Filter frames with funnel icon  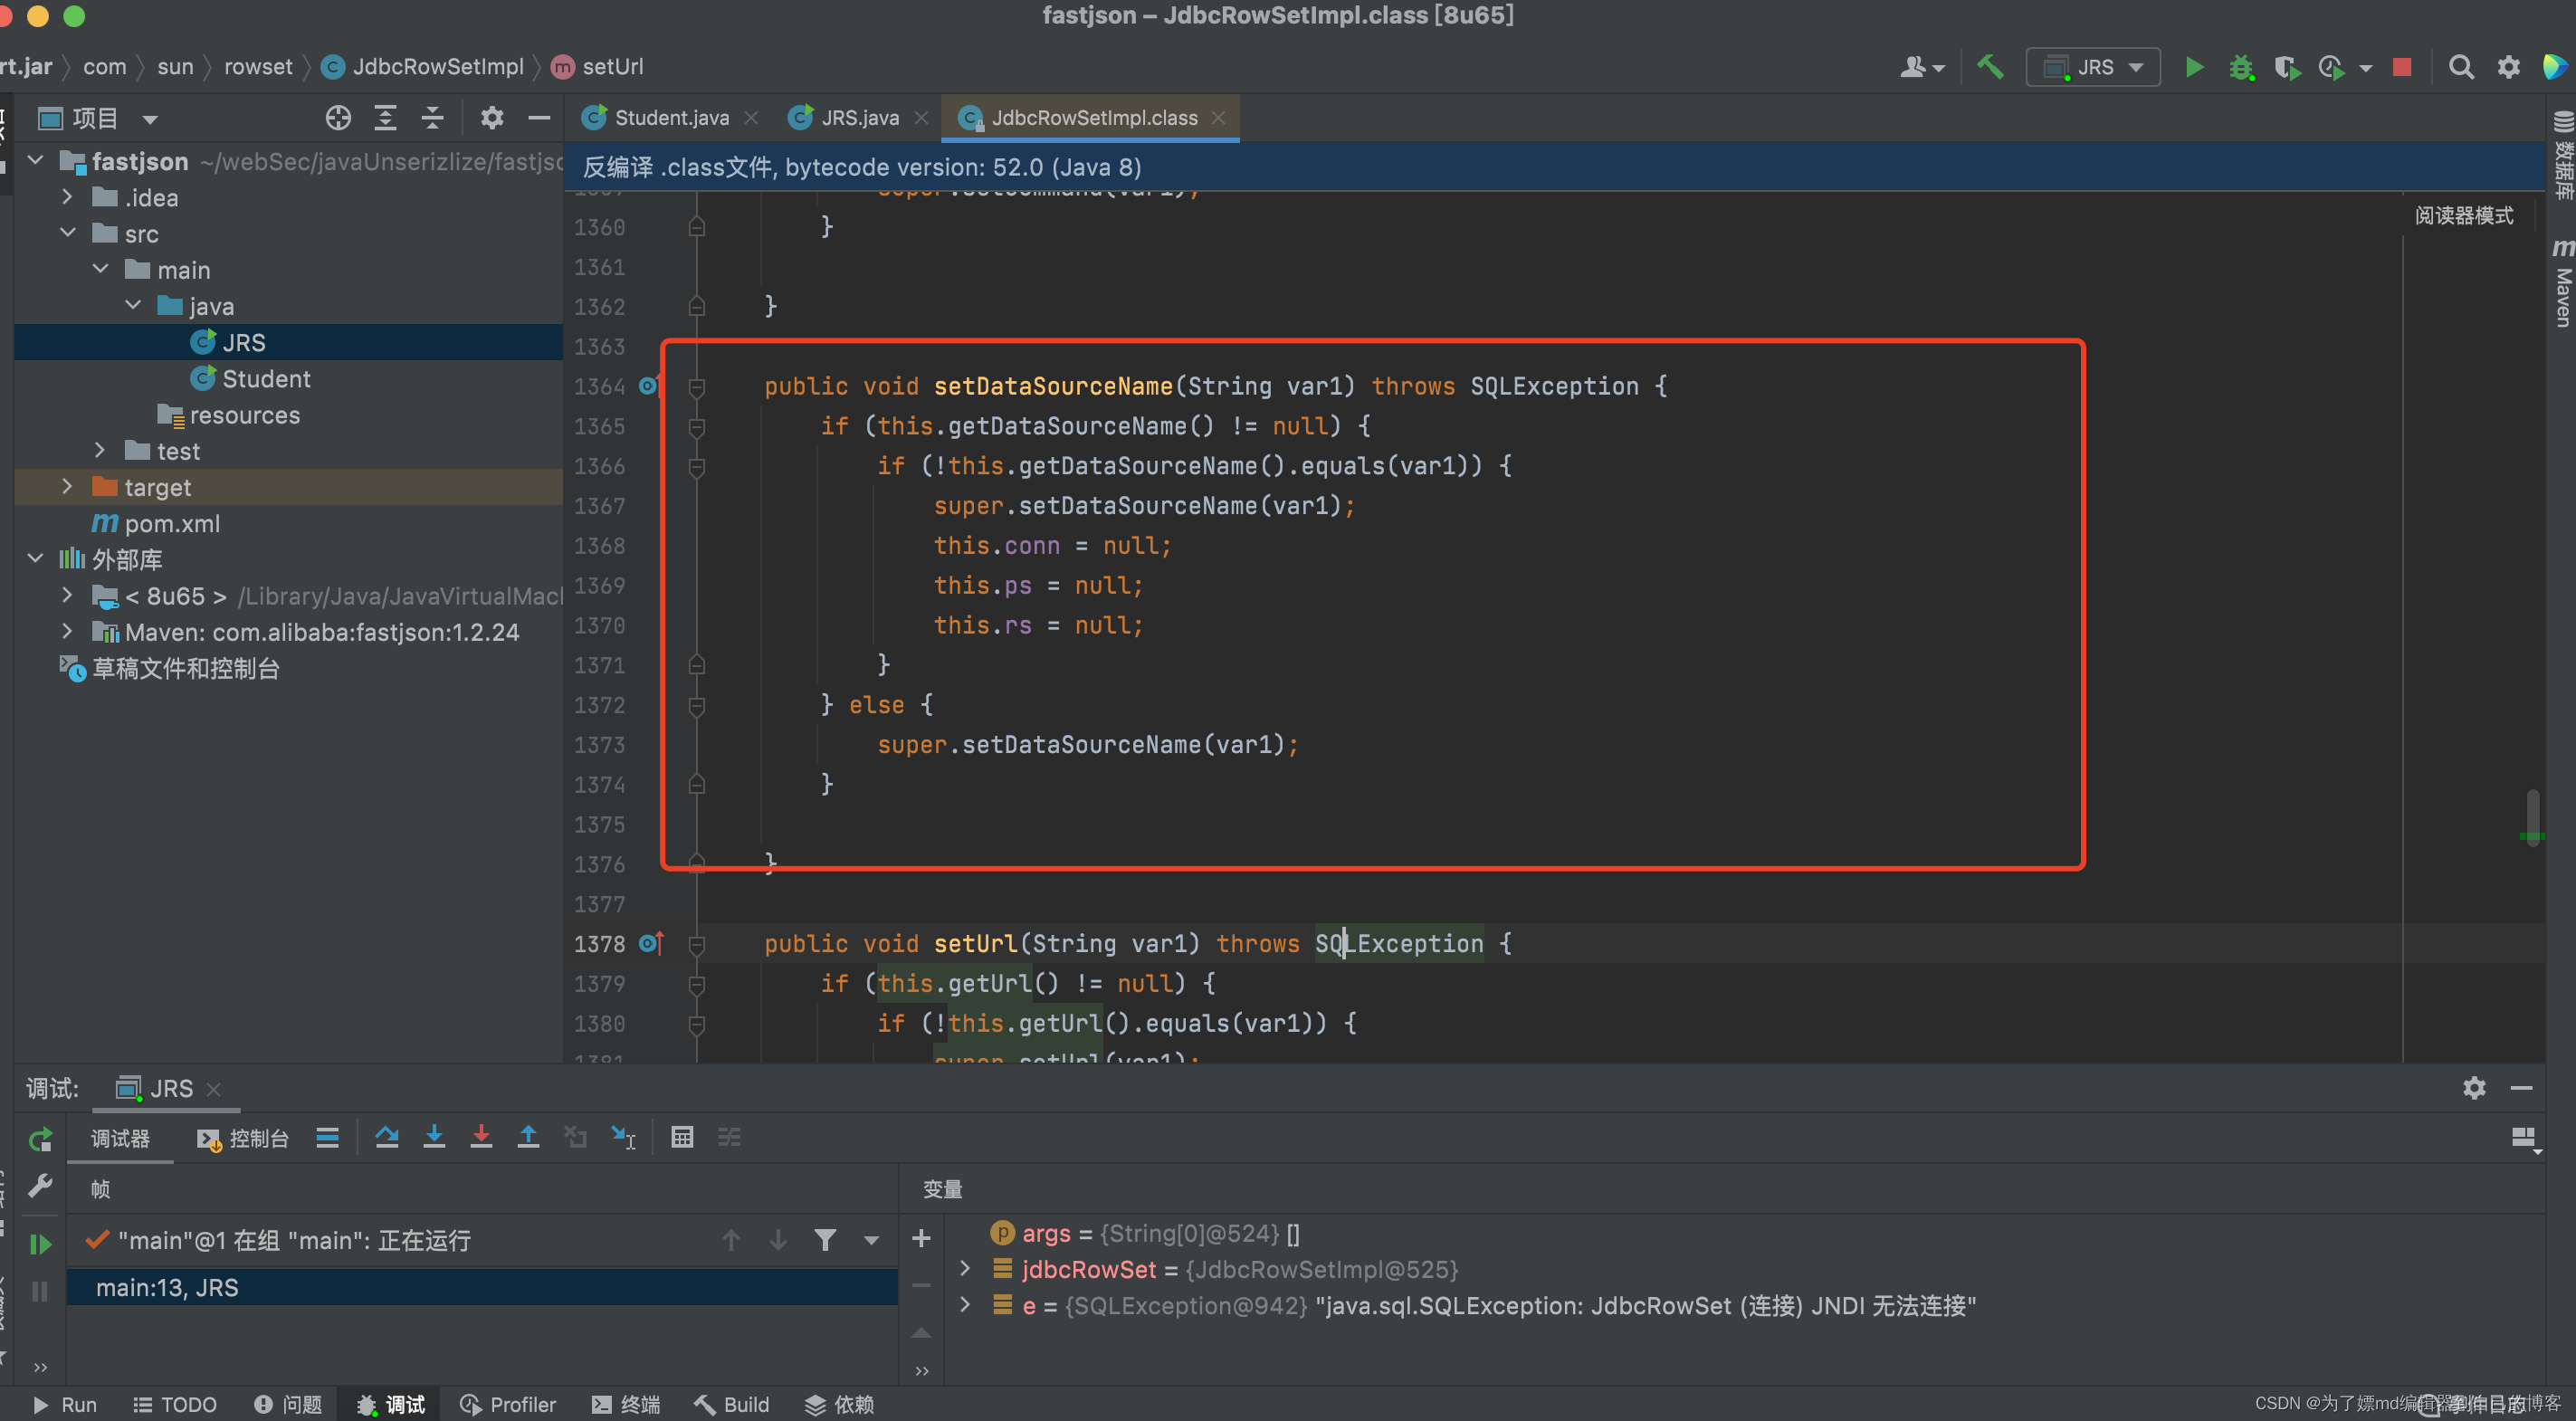(x=825, y=1240)
